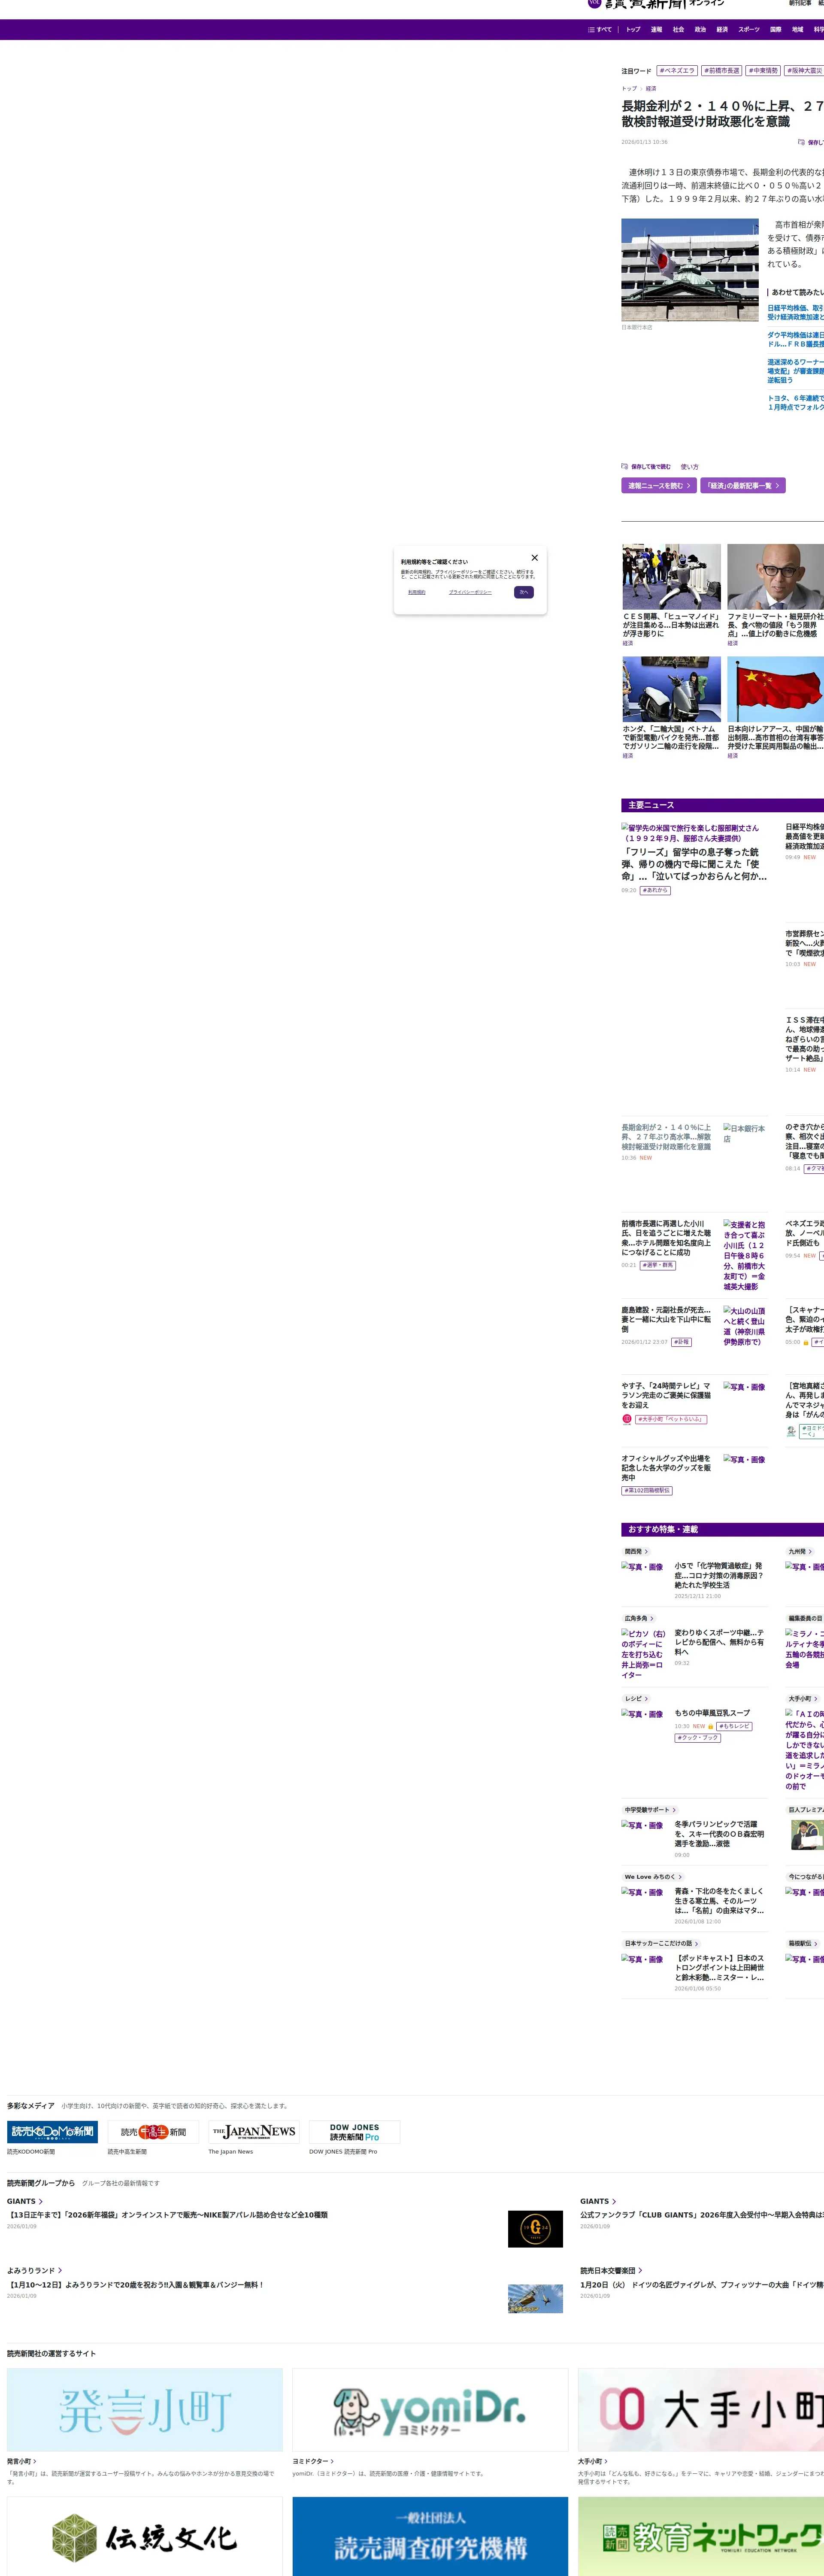
Task: Expand the 関西発 feature category
Action: tap(636, 1552)
